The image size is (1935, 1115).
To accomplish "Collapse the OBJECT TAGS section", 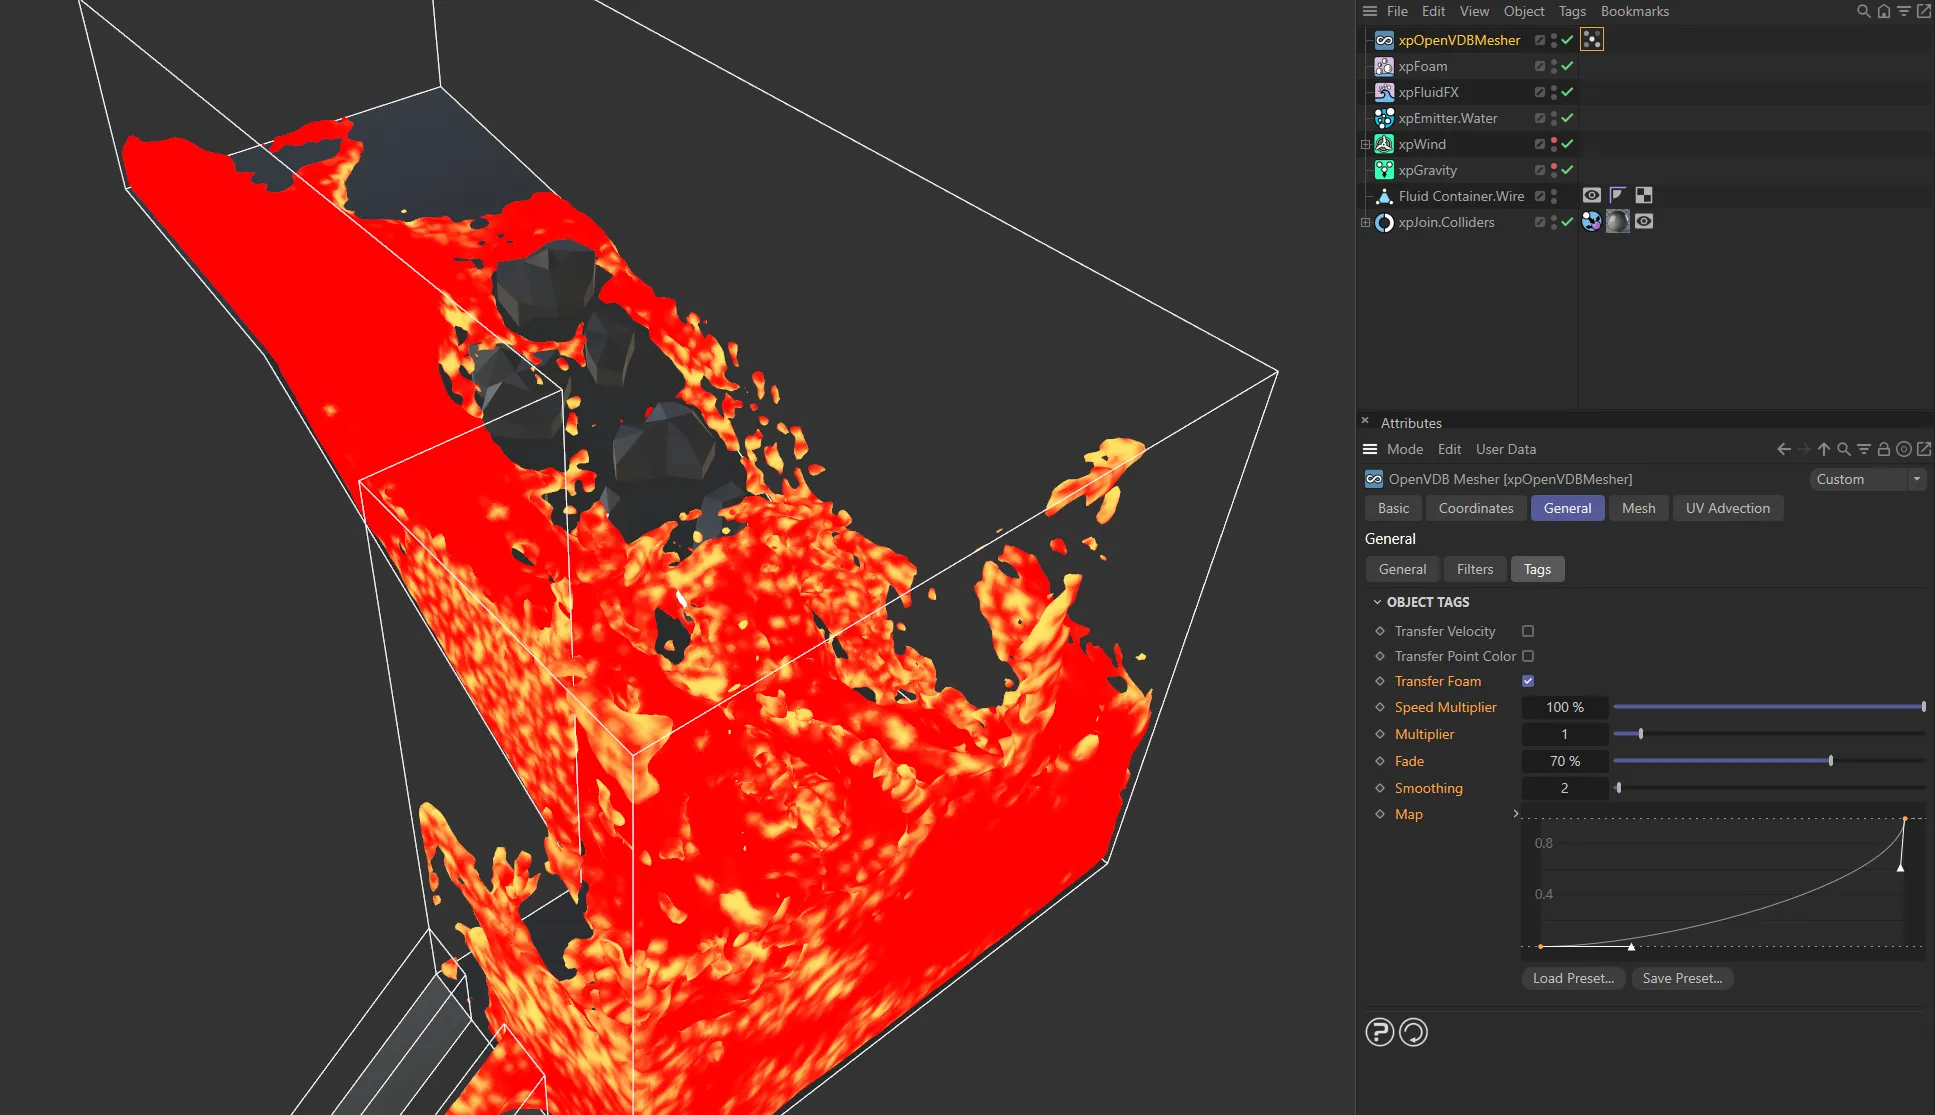I will click(x=1377, y=602).
